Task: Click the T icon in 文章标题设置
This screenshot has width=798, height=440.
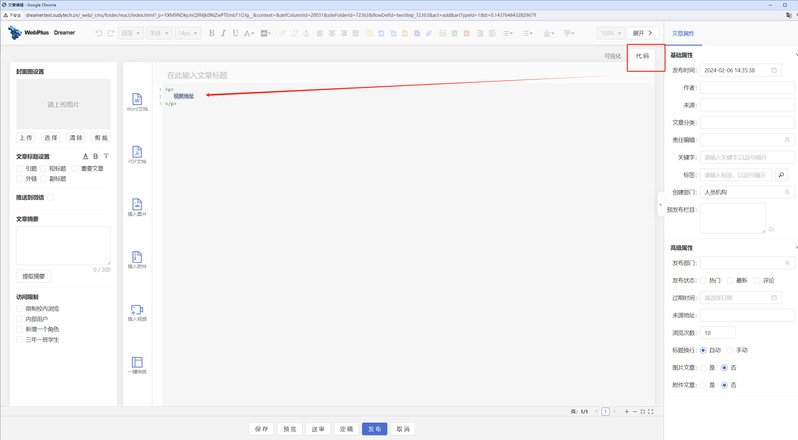Action: click(106, 156)
